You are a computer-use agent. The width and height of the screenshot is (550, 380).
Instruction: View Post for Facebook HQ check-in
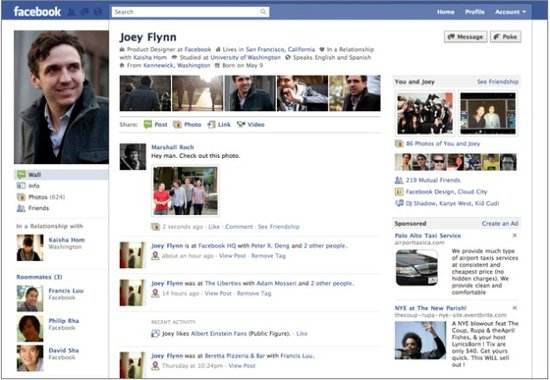click(232, 256)
